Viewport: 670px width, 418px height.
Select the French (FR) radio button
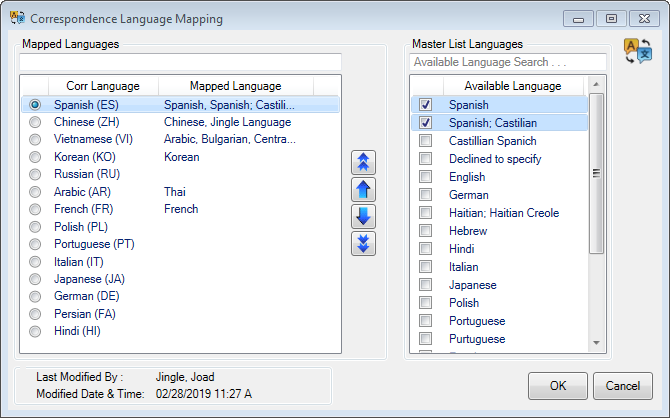pos(35,209)
